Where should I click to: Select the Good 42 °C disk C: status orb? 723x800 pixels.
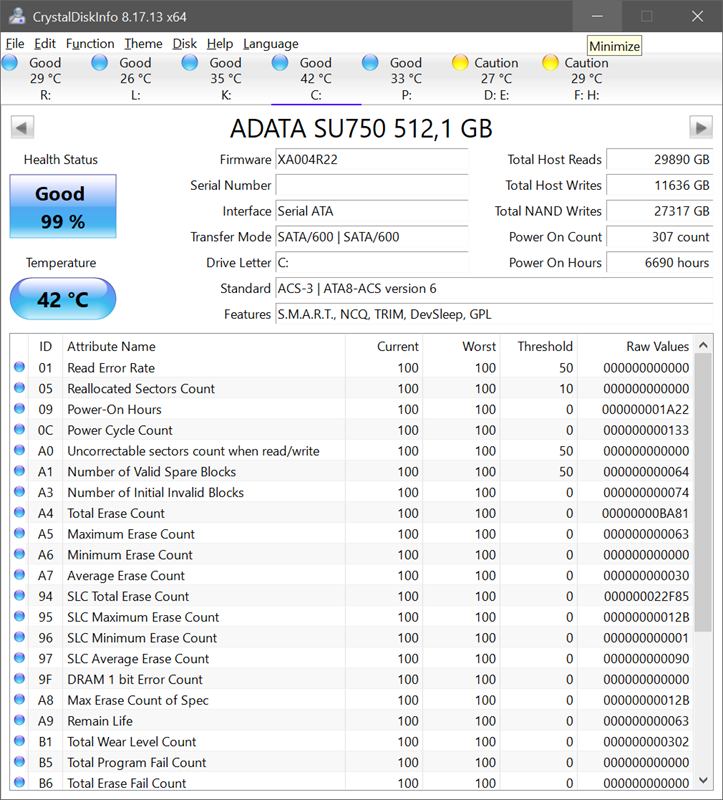(280, 63)
